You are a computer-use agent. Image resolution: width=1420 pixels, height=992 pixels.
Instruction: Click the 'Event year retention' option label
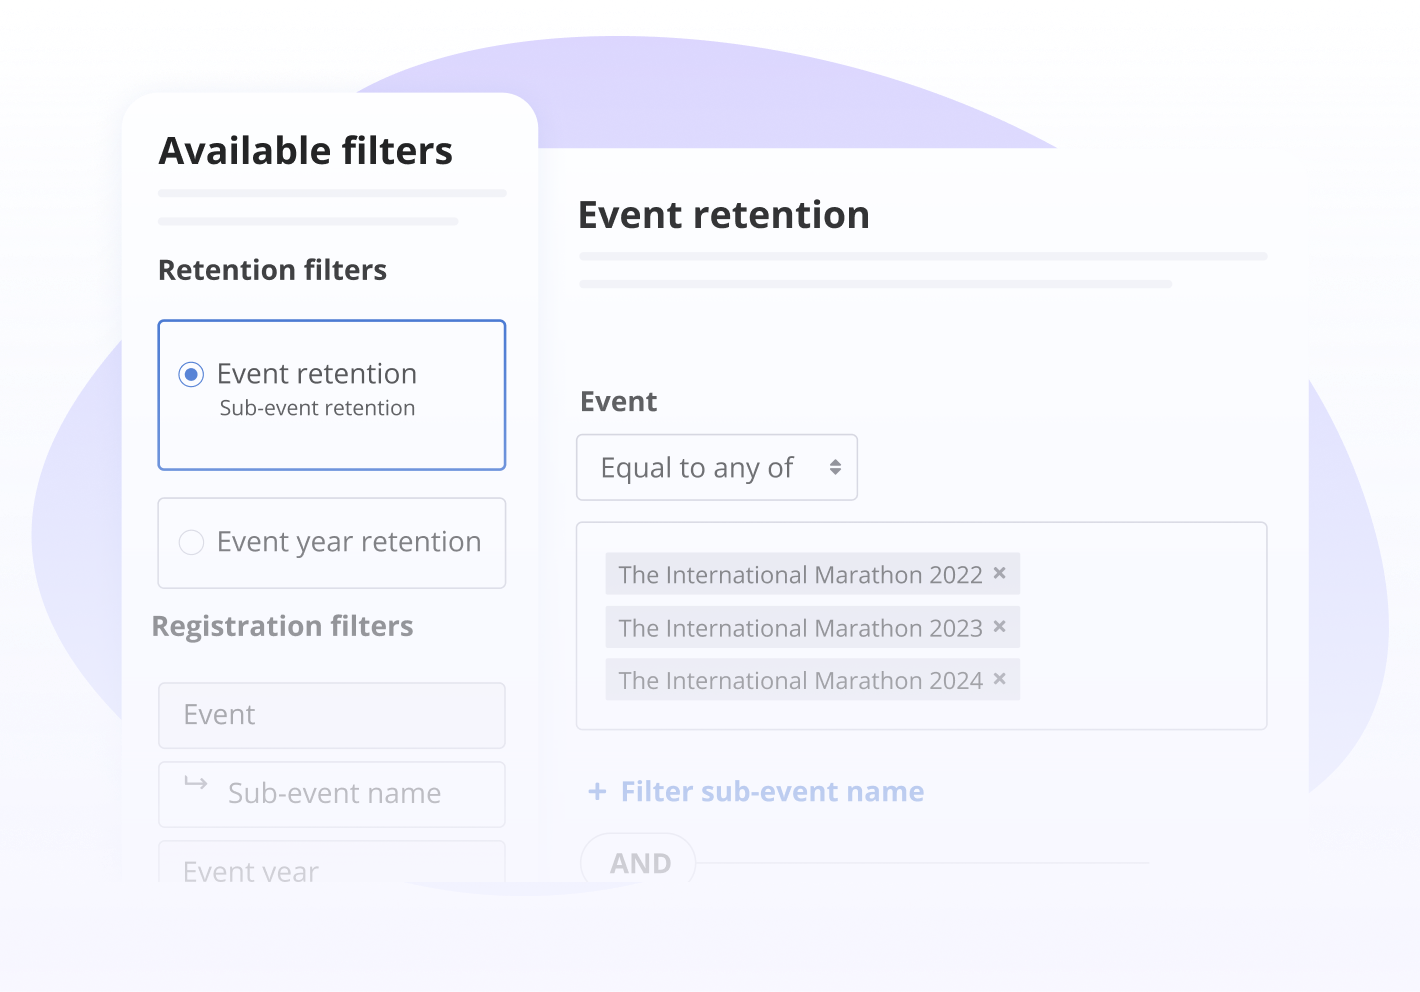pyautogui.click(x=349, y=542)
